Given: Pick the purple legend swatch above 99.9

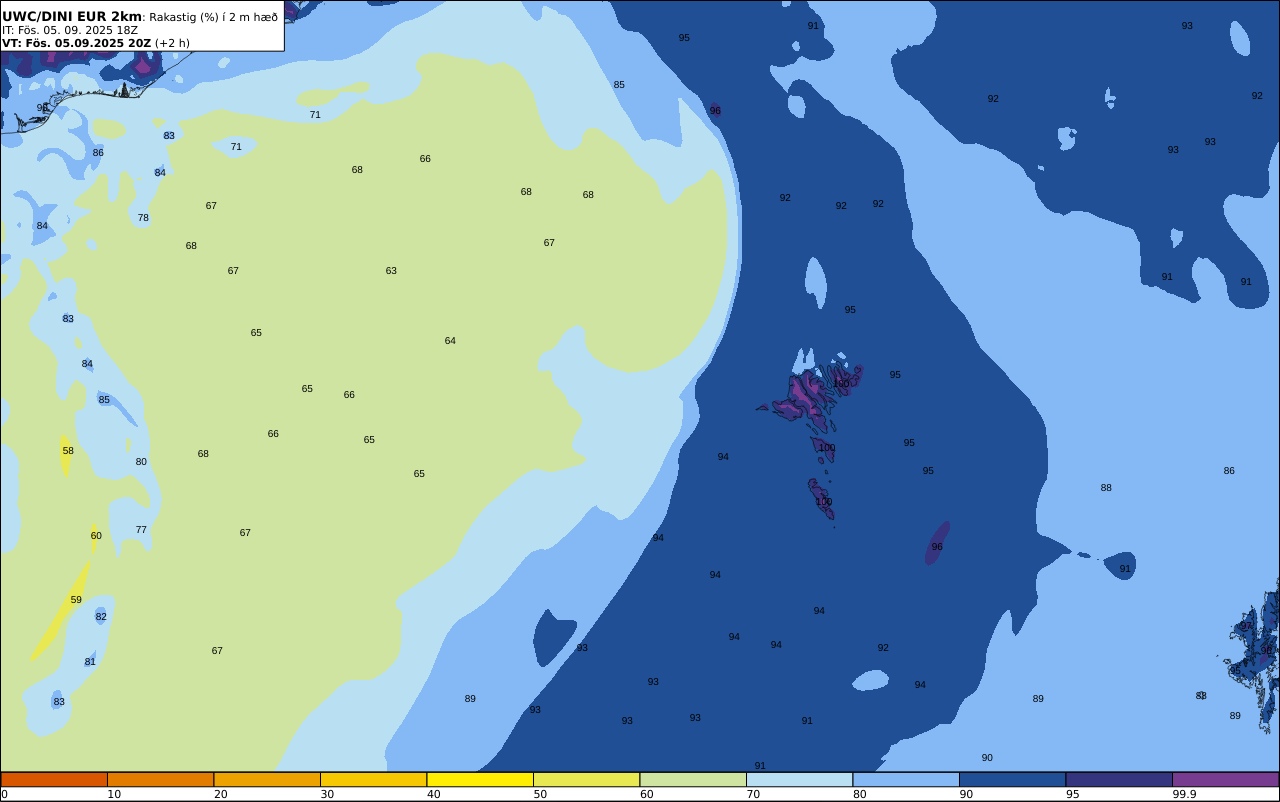Looking at the screenshot, I should [x=1225, y=779].
